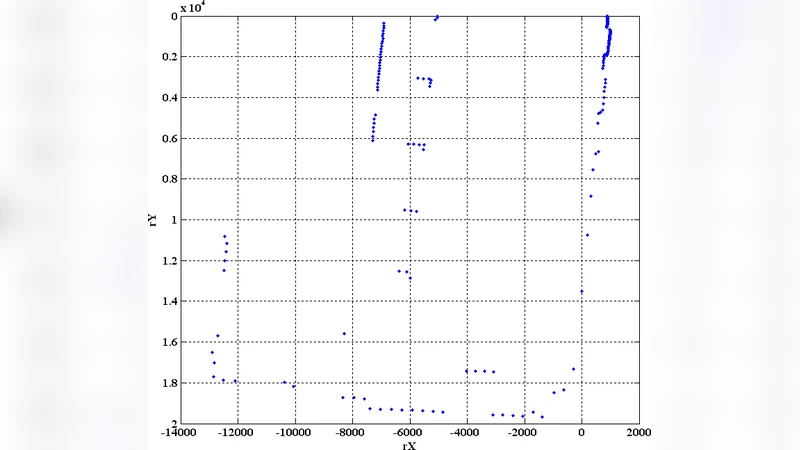Select the 2000 x-axis tick label
The width and height of the screenshot is (800, 450).
coord(639,433)
